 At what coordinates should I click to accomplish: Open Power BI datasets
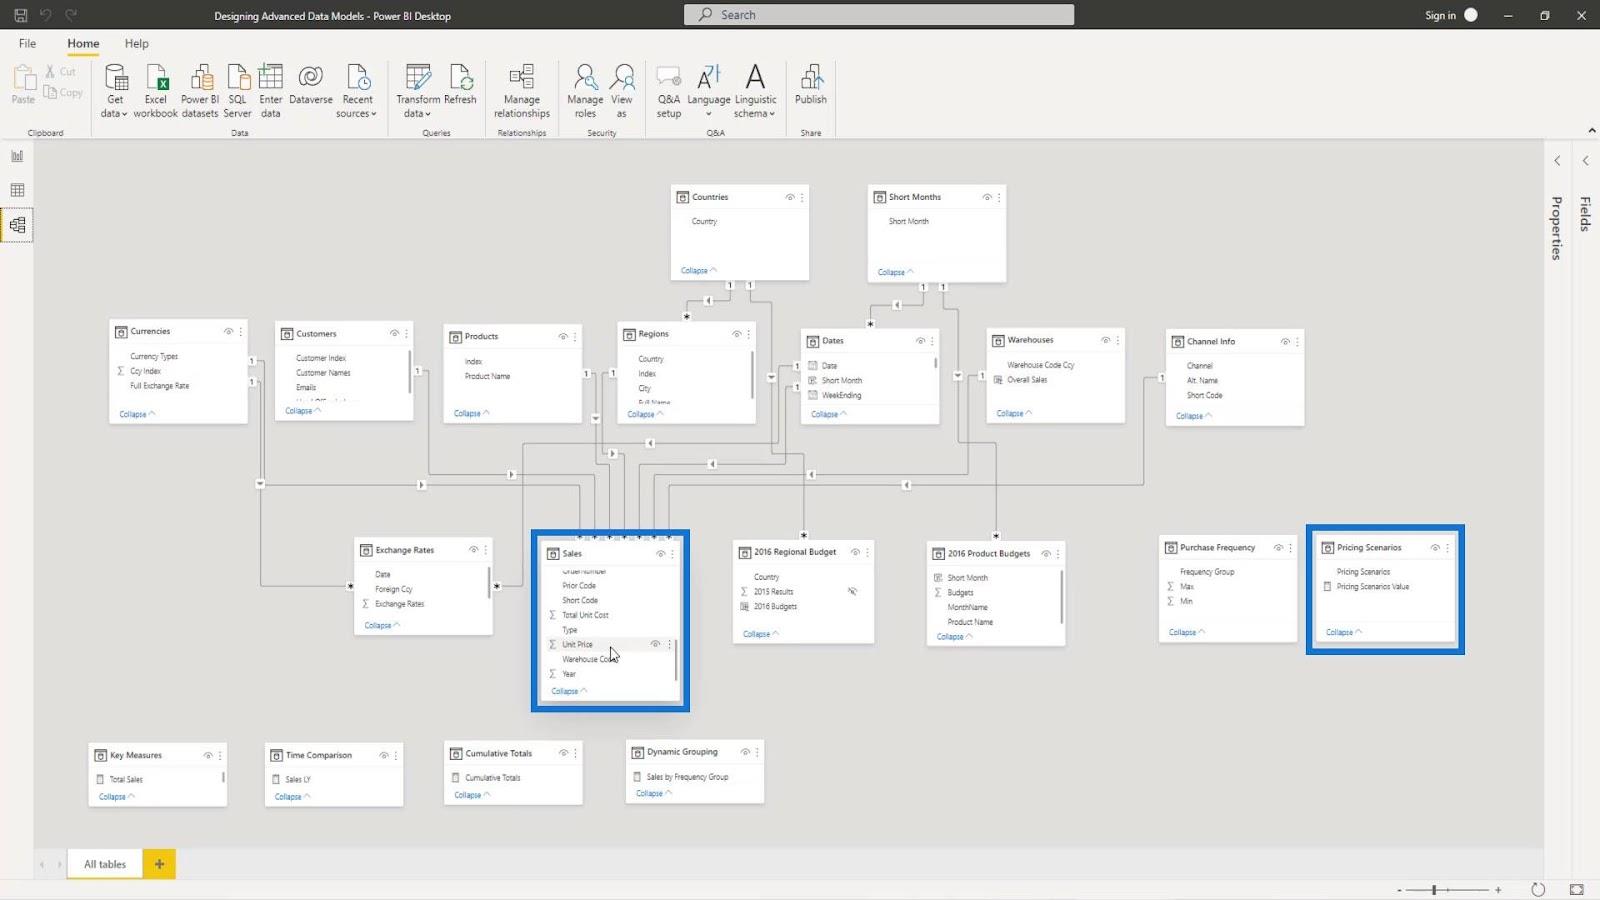(200, 91)
